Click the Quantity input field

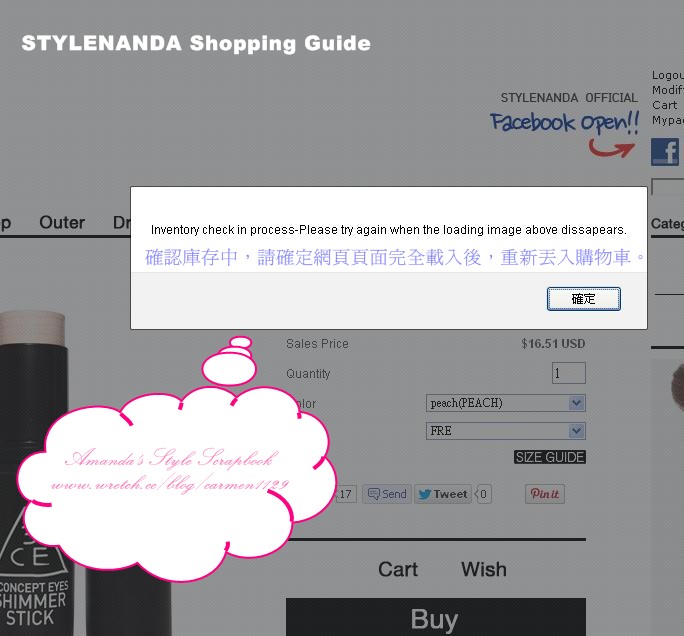(x=568, y=373)
